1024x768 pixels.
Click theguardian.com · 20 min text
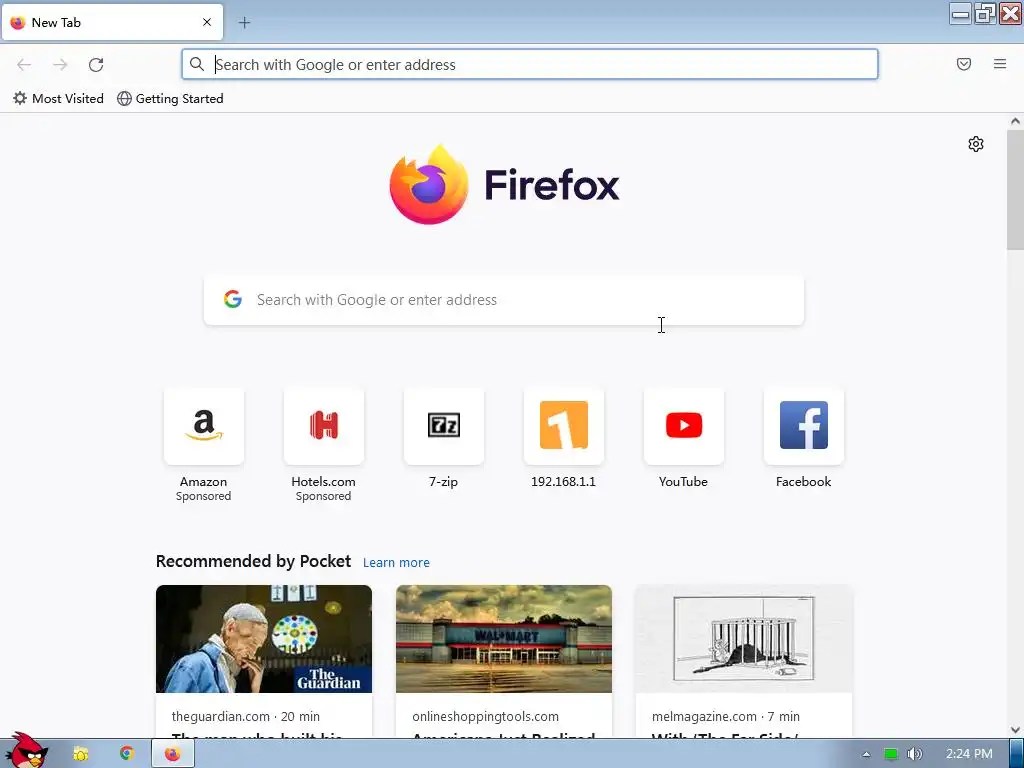tap(246, 716)
